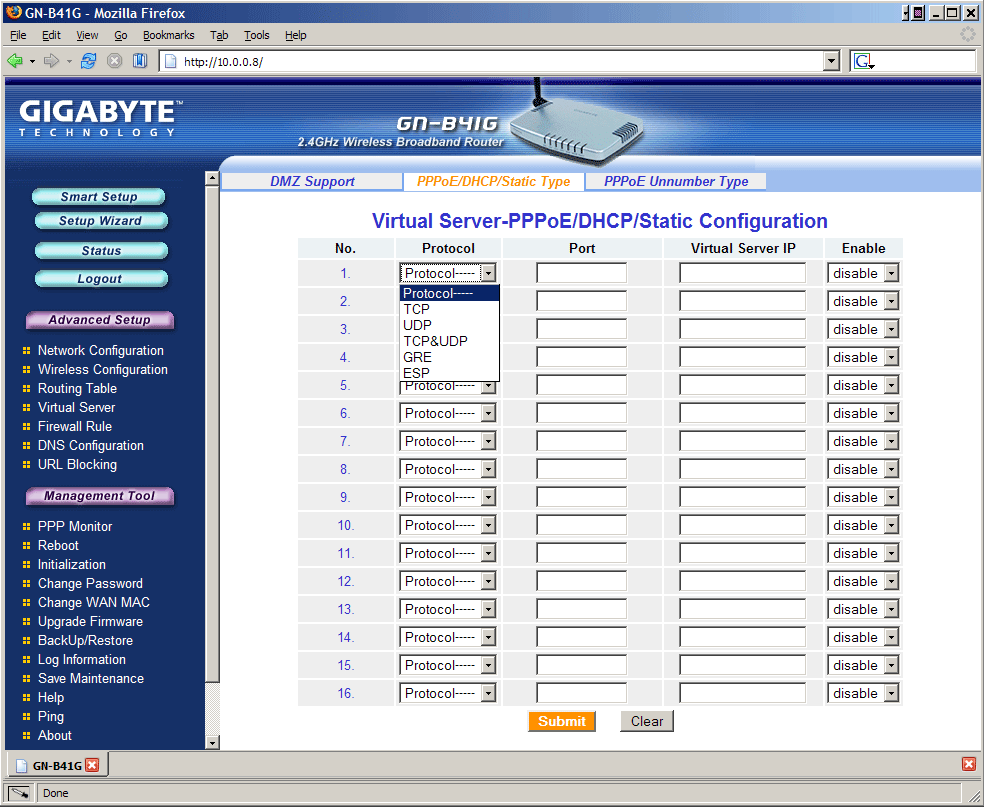Click the page icon in the address bar
The height and width of the screenshot is (807, 984).
coord(169,61)
